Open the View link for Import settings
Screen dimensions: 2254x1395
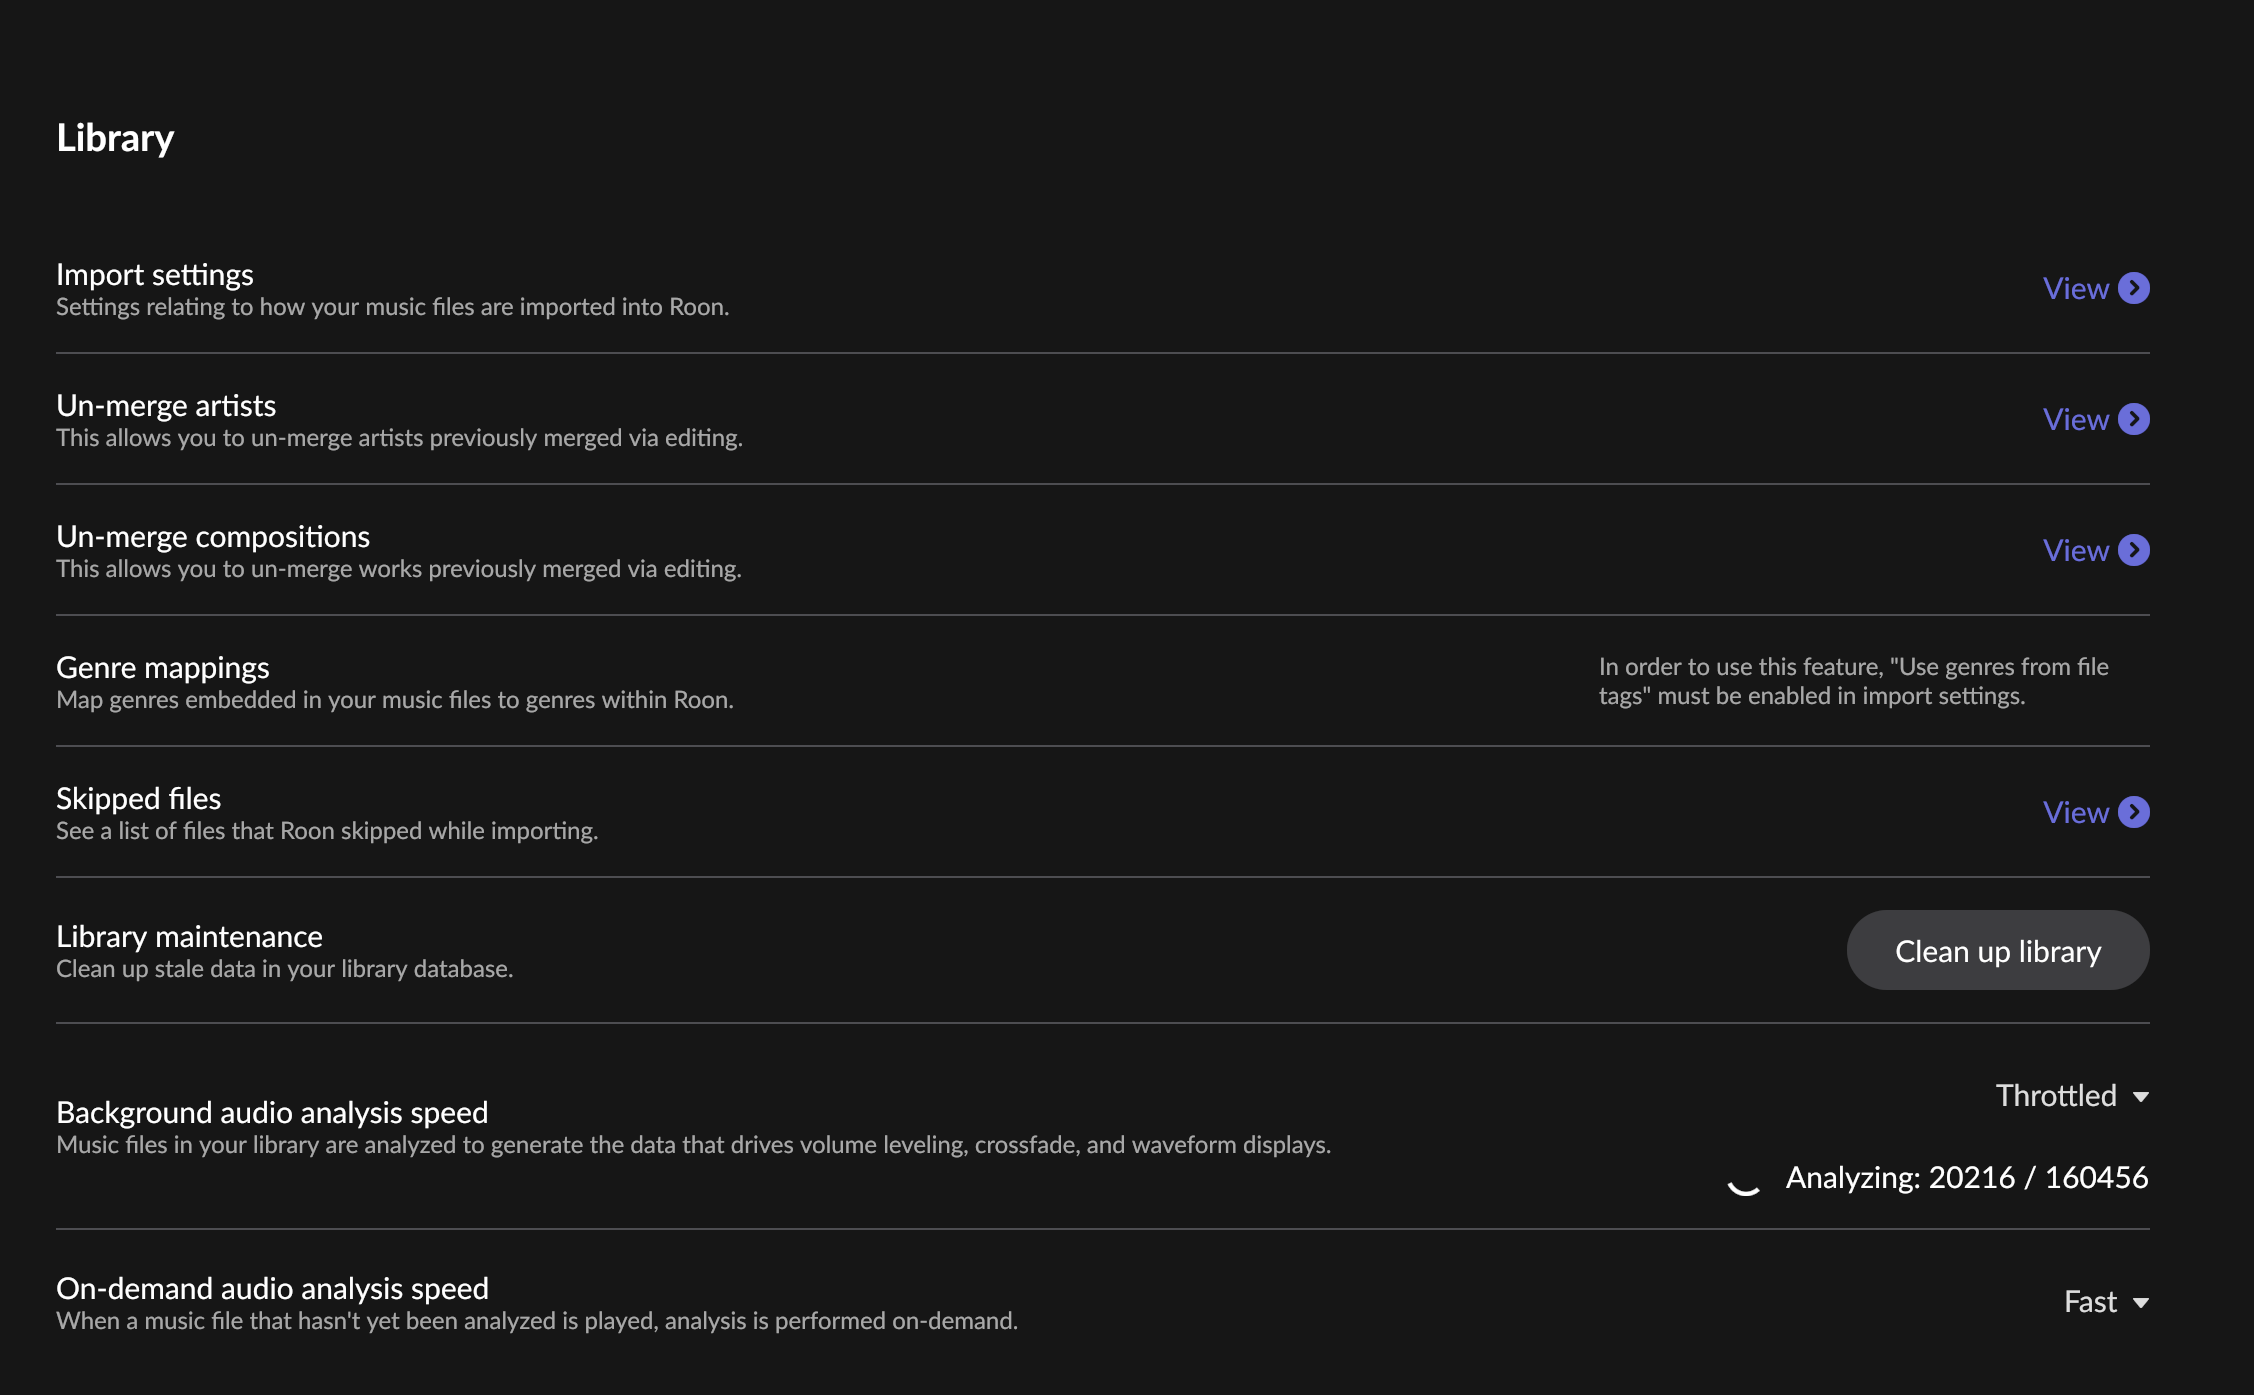click(x=2075, y=289)
